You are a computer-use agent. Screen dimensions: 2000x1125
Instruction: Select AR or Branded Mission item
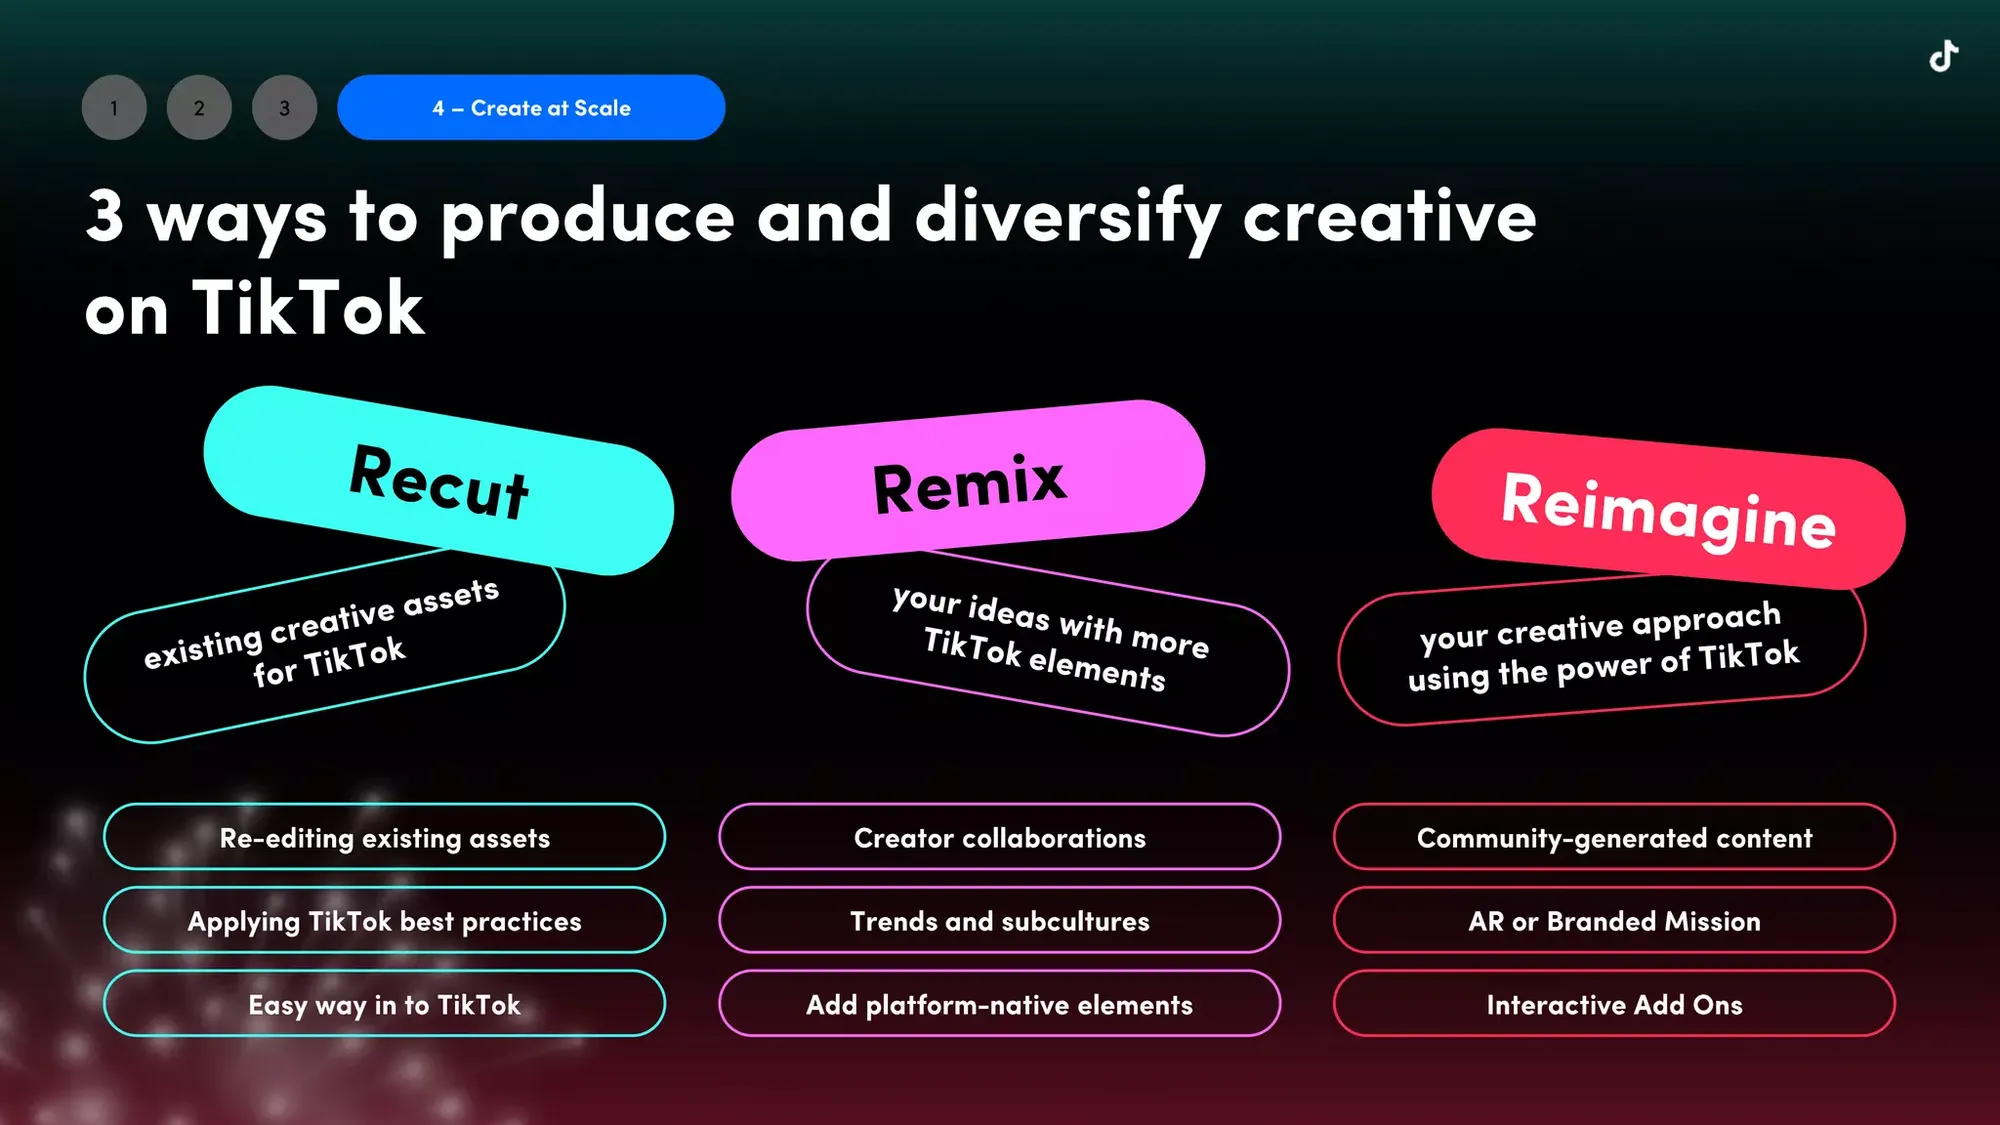1613,920
